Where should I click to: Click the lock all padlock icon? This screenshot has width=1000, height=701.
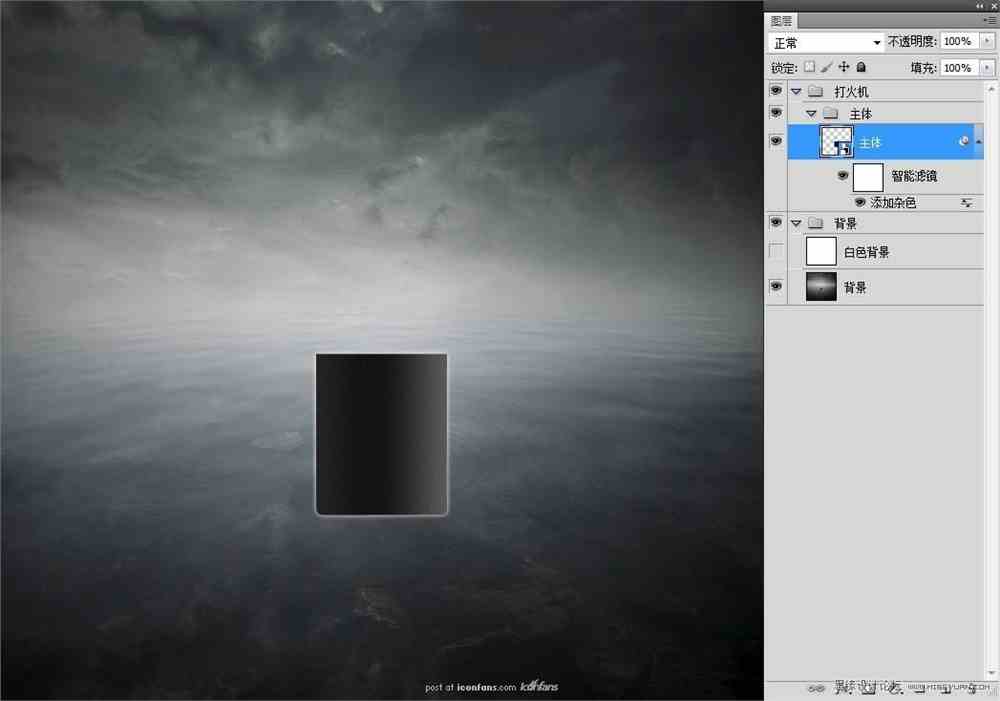tap(861, 67)
